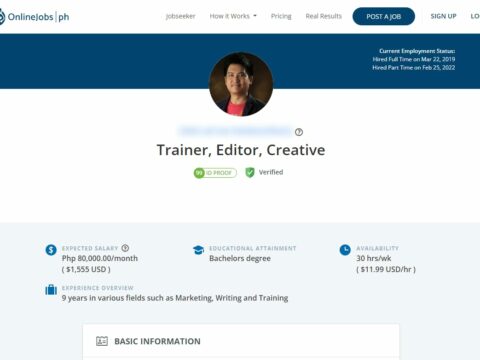Image resolution: width=480 pixels, height=360 pixels.
Task: Click the Availability clock icon
Action: tap(345, 250)
